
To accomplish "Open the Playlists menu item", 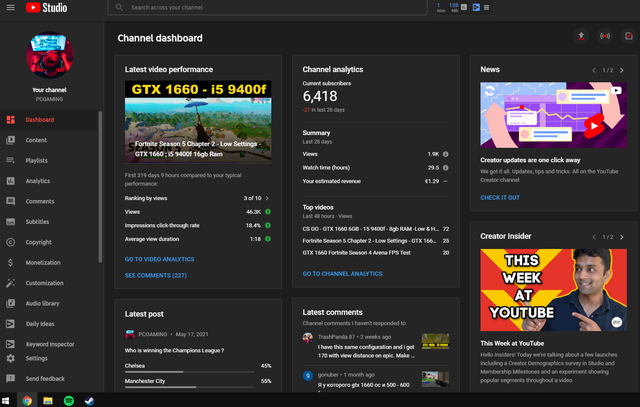I will [x=49, y=160].
